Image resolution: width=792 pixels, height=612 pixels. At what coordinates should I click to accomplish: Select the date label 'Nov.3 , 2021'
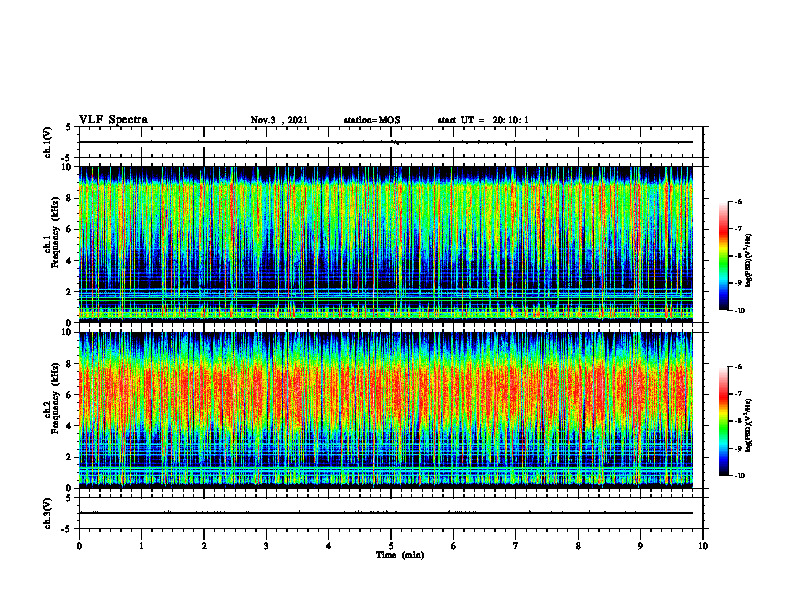279,120
